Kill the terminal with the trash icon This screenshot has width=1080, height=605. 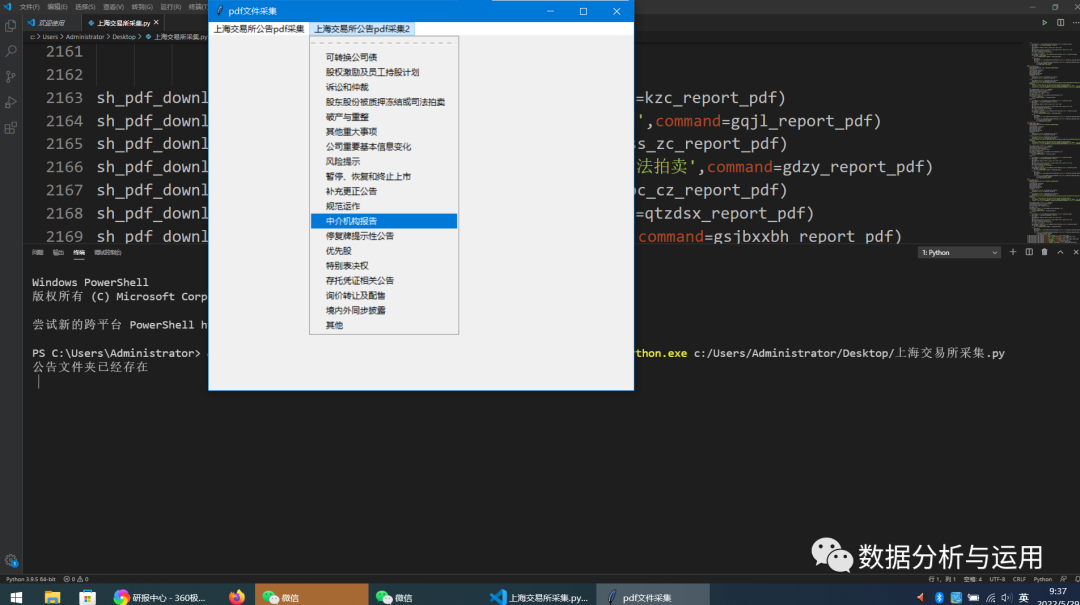(1044, 252)
